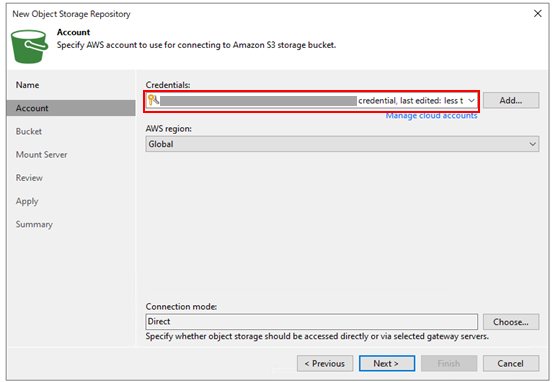
Task: Click the 'AWS region:' label
Action: tap(169, 129)
